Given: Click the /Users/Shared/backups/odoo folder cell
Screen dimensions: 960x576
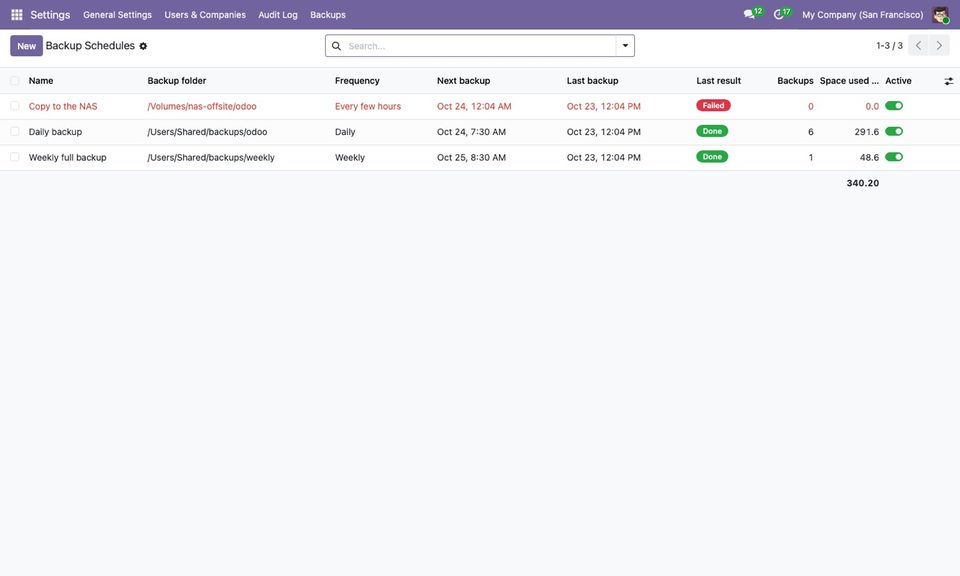Looking at the screenshot, I should coord(208,132).
